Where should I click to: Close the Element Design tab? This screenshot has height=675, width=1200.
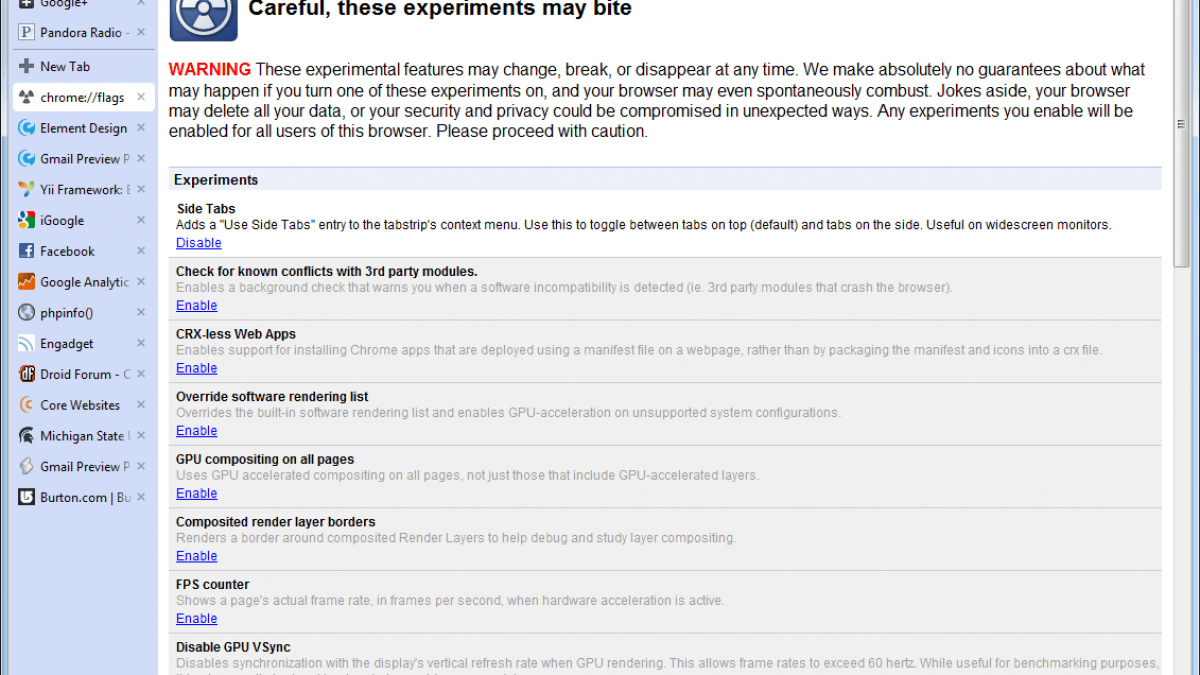click(141, 128)
